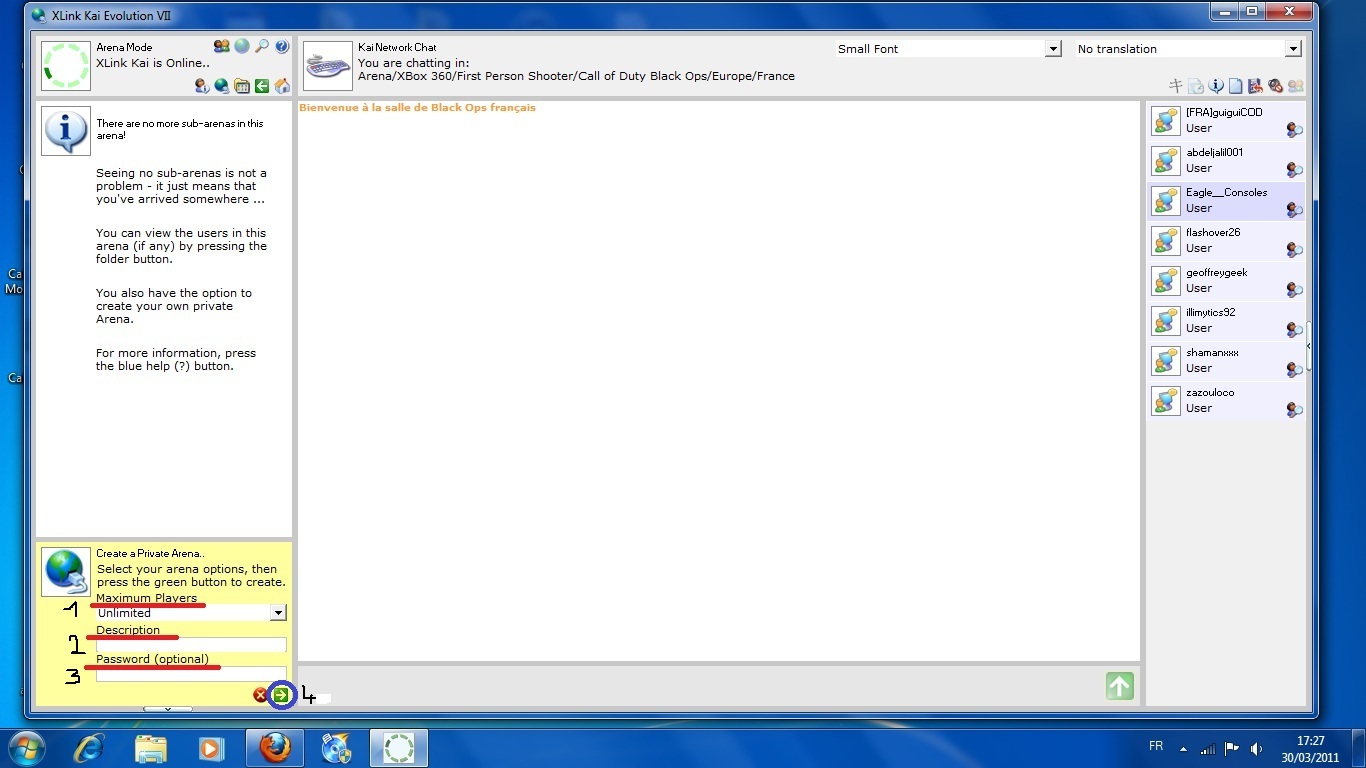Select user illimytics92 in list

1227,320
